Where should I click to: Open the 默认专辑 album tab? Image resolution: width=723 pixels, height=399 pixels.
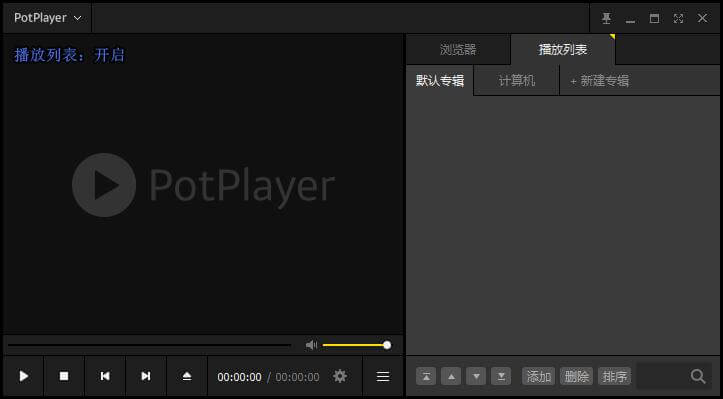coord(440,81)
